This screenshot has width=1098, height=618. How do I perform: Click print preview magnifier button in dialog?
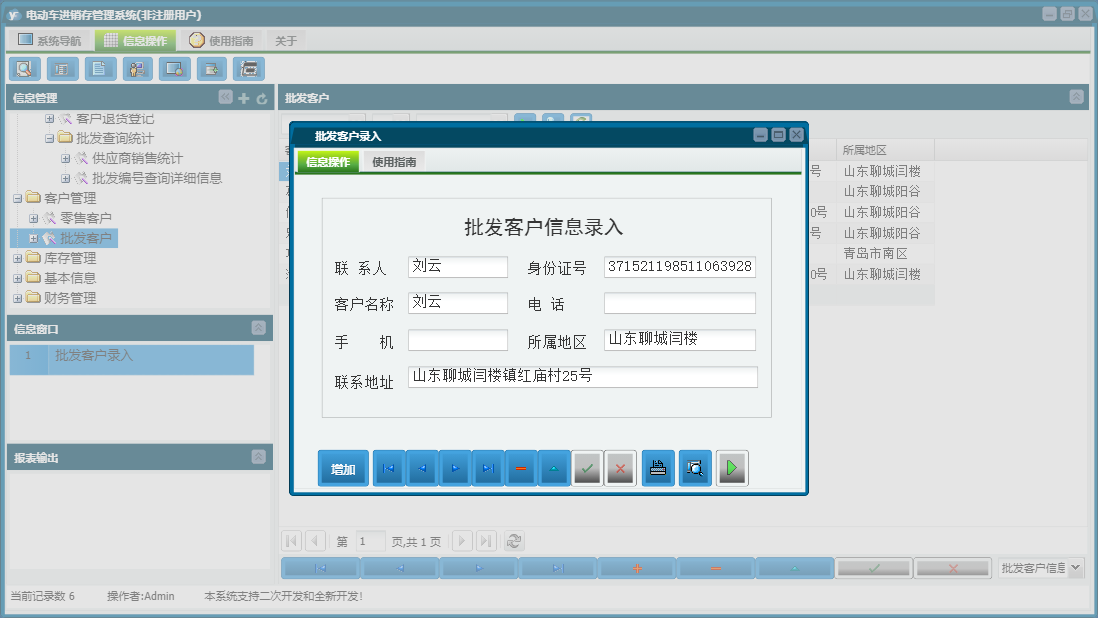click(695, 468)
